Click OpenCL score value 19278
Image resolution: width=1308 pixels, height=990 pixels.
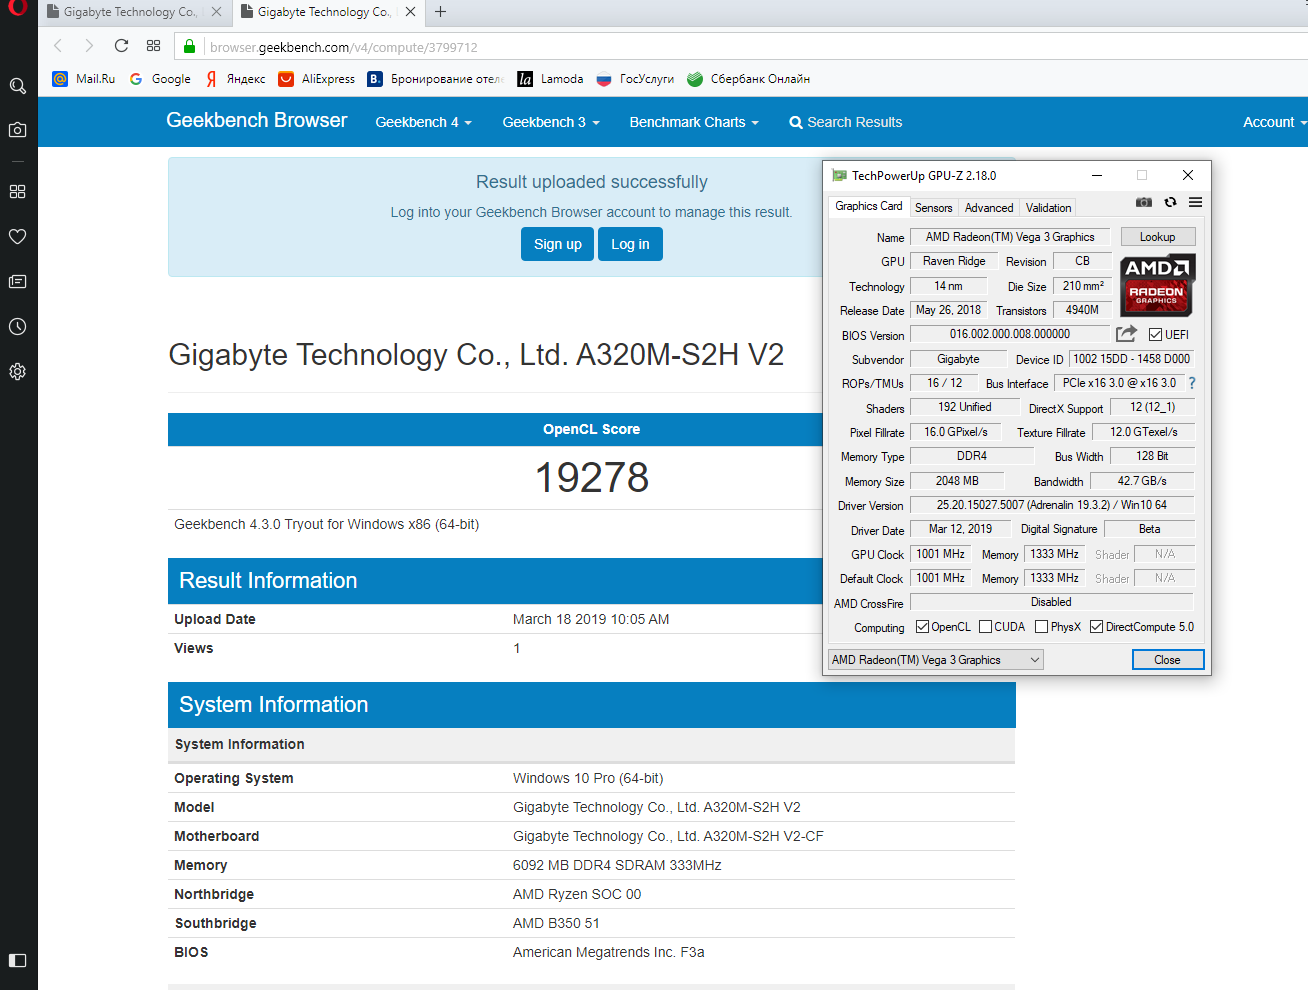pyautogui.click(x=592, y=477)
